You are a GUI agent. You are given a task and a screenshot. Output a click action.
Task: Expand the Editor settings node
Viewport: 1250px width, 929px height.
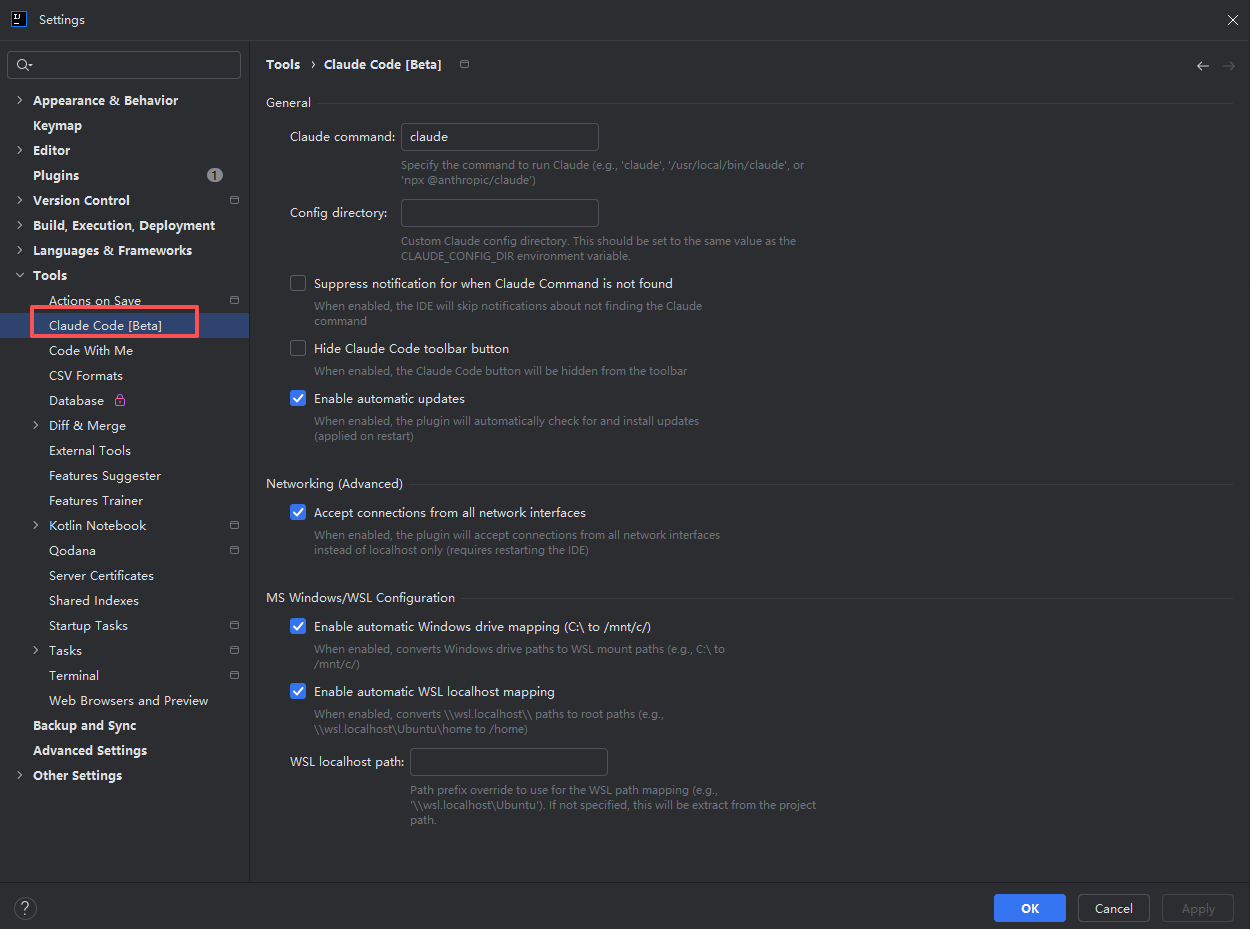[20, 150]
